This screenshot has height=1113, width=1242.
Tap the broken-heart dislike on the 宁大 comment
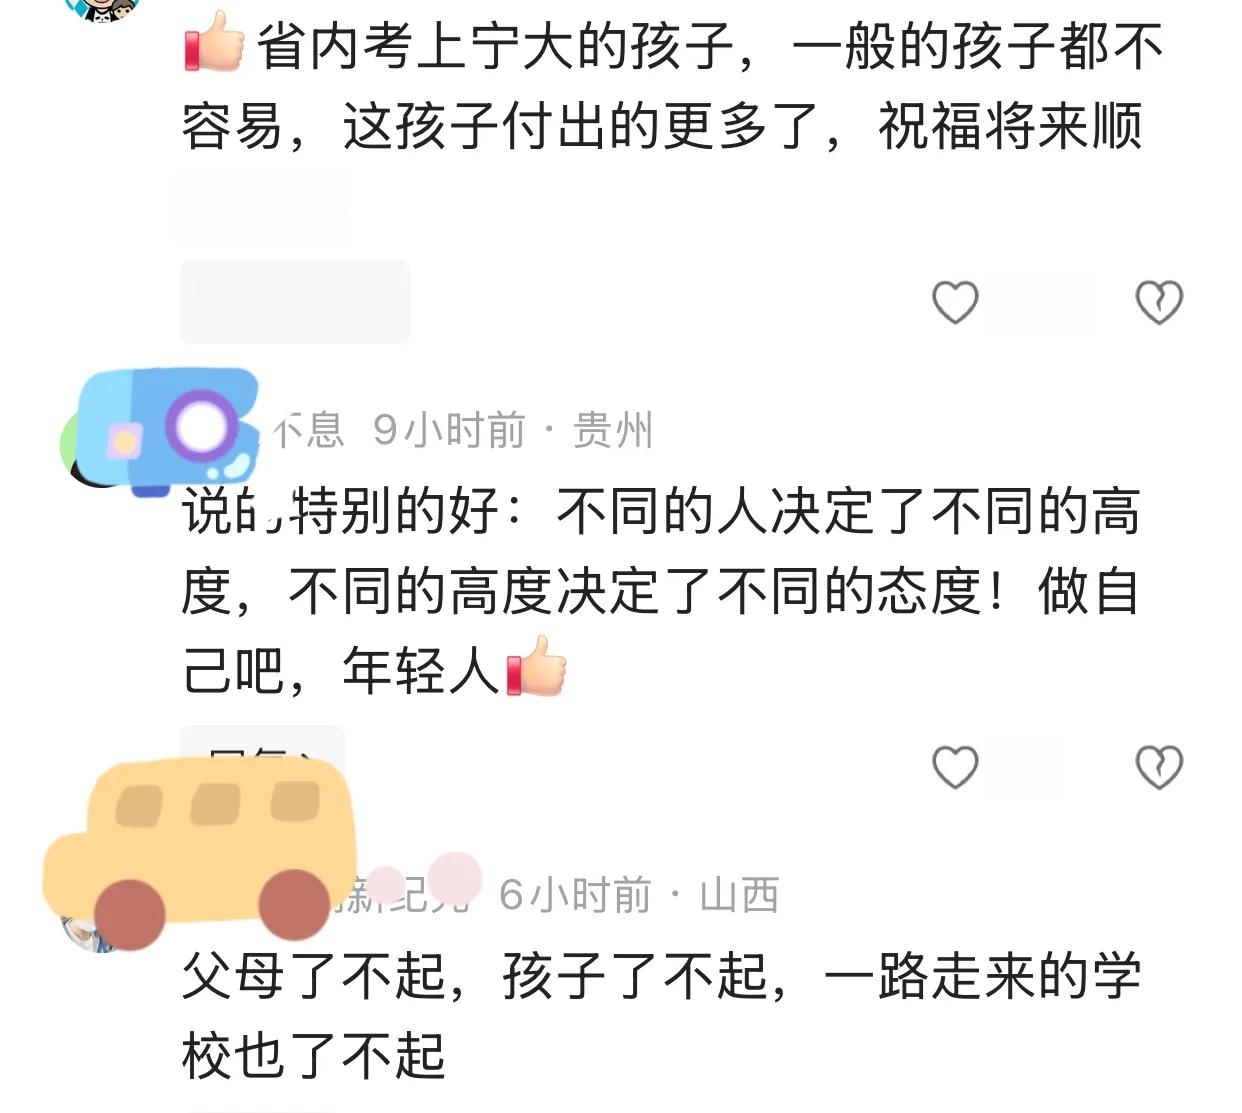pos(1159,302)
